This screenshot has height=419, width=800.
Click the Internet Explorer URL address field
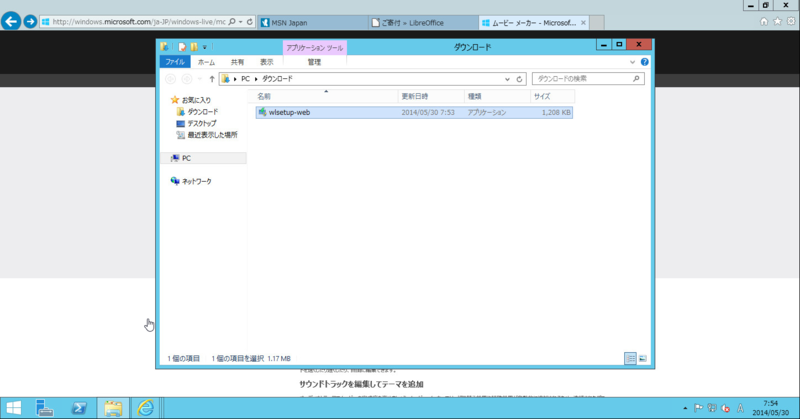(x=139, y=22)
